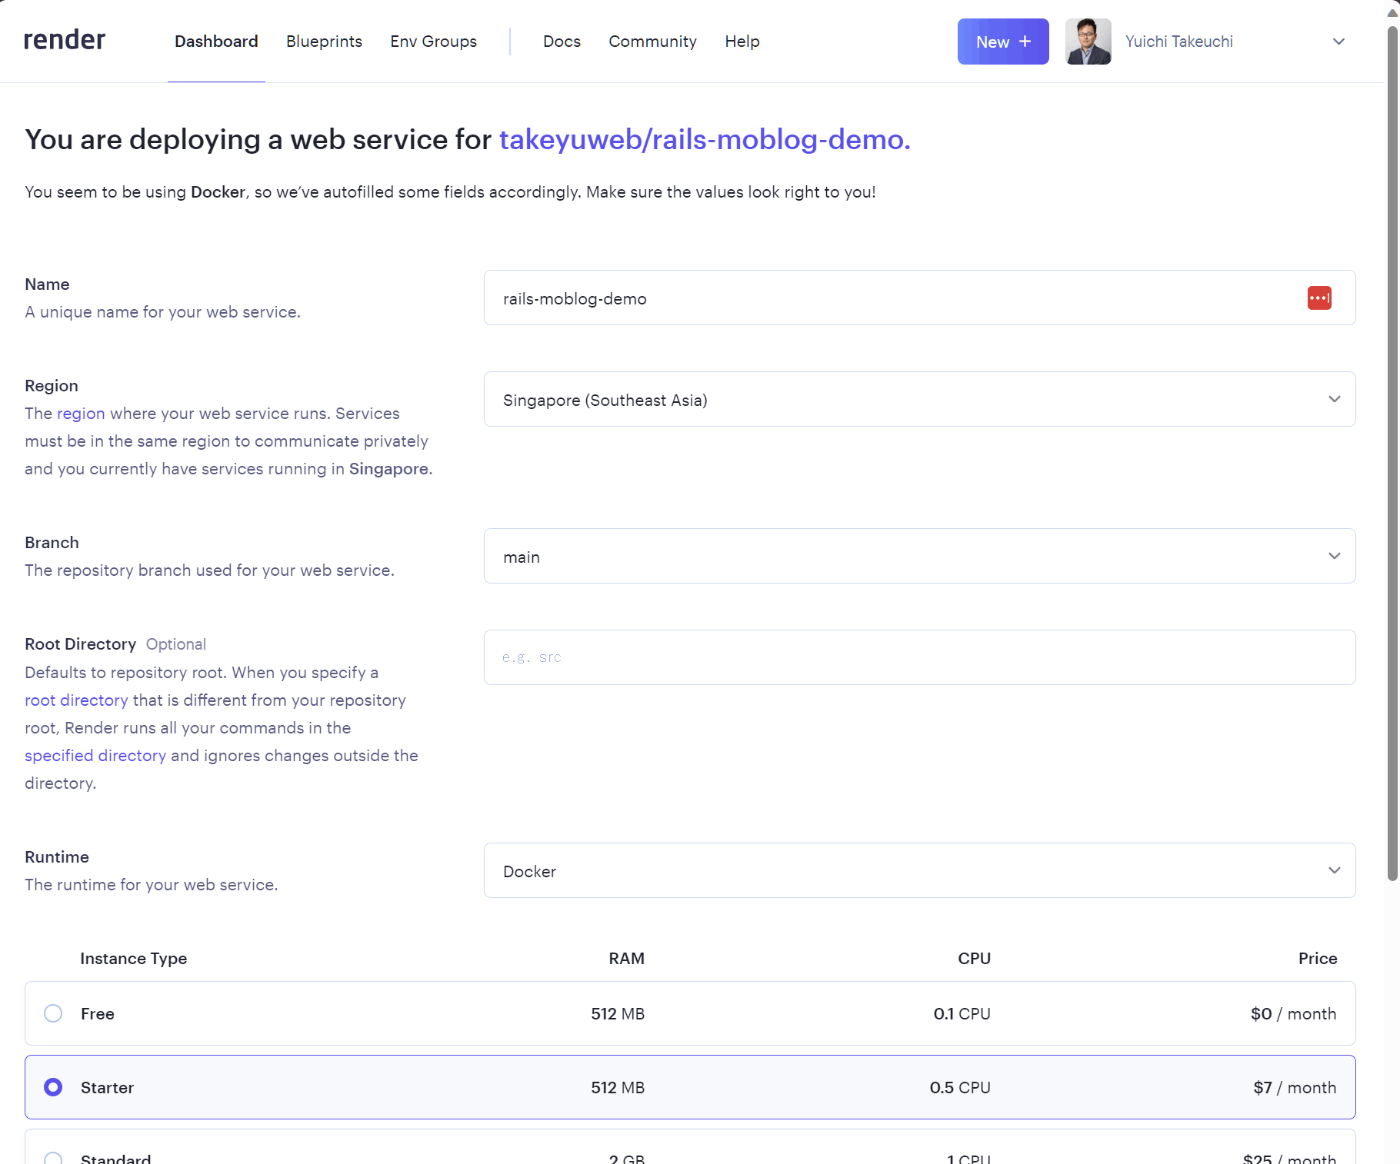Click the RAM column header
The height and width of the screenshot is (1164, 1400).
(627, 958)
